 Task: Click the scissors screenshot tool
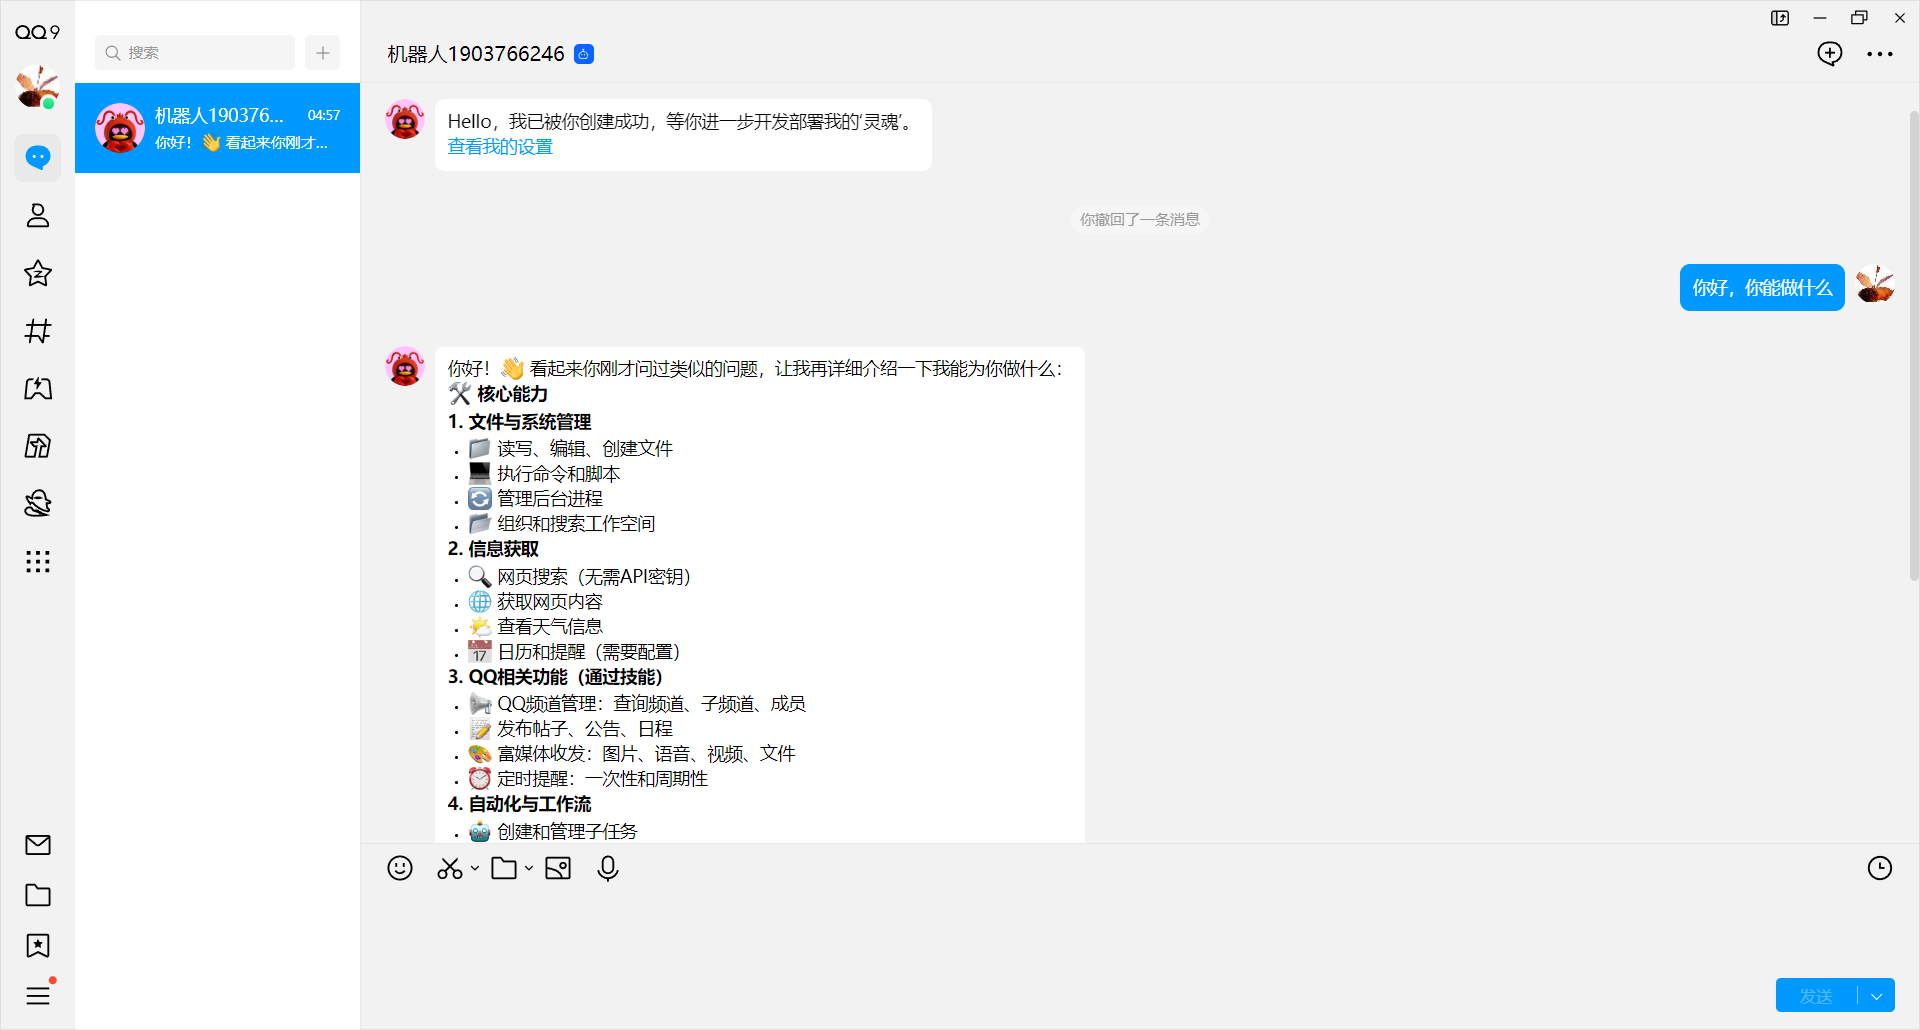click(x=449, y=869)
